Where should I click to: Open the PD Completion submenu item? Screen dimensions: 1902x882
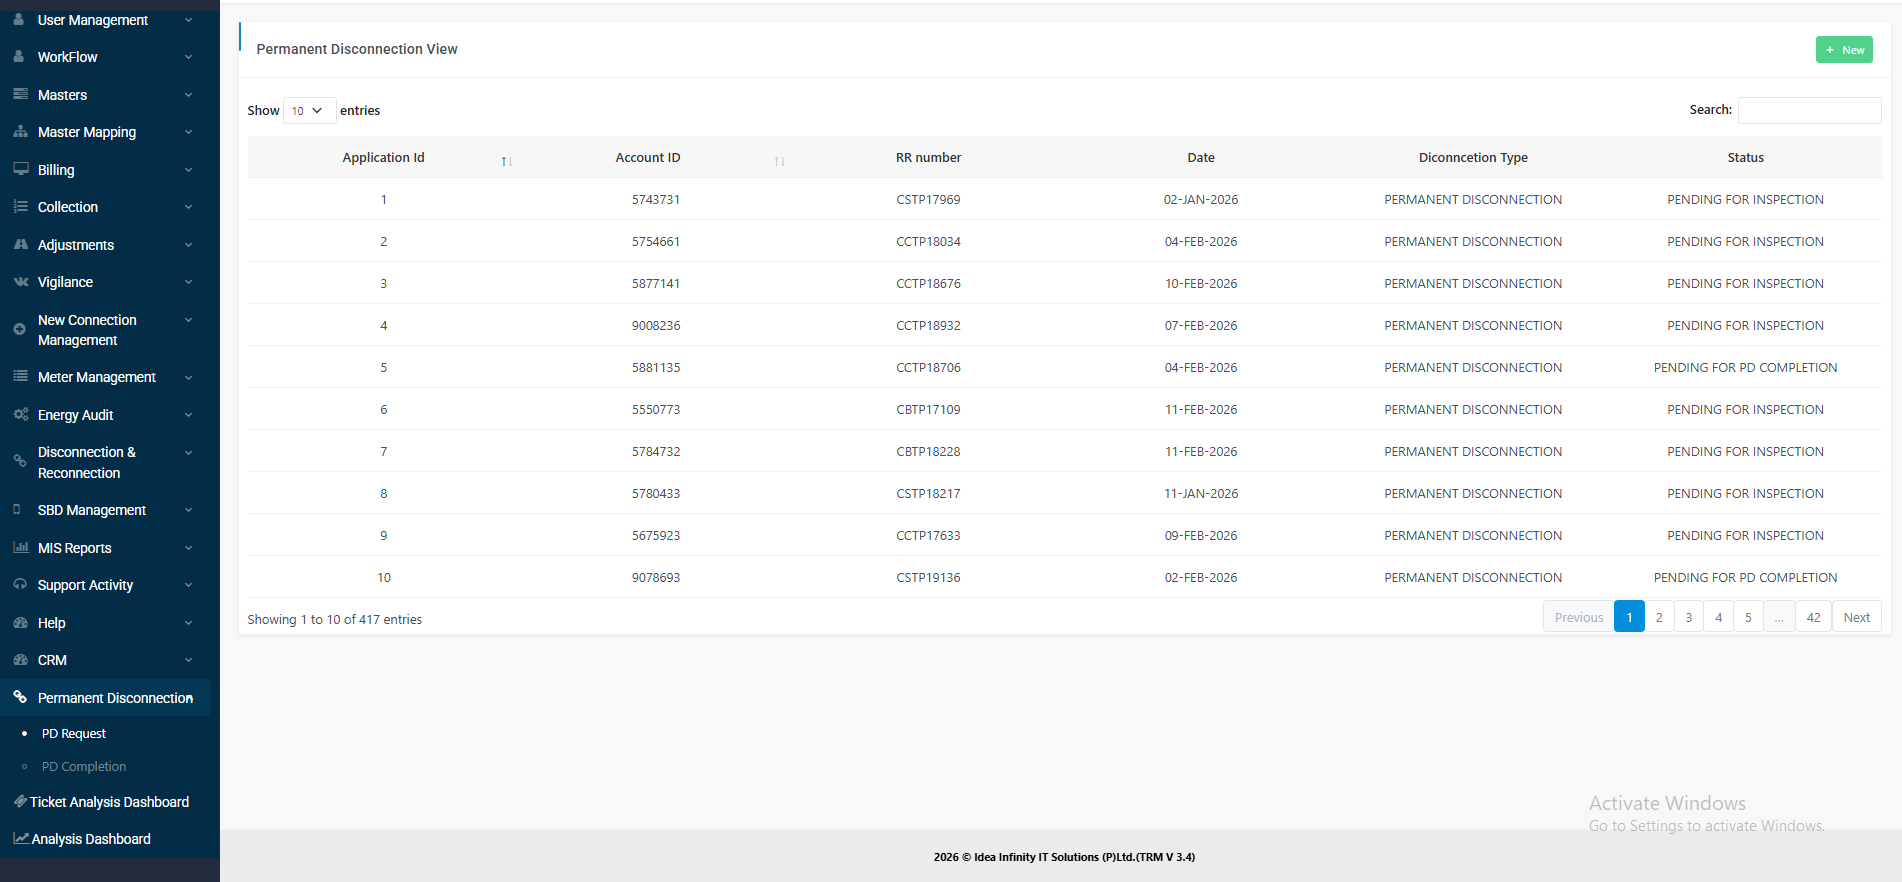(x=84, y=767)
